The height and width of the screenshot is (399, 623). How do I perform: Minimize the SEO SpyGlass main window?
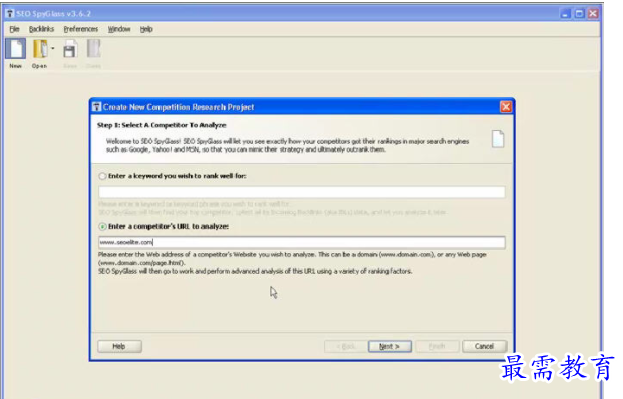pyautogui.click(x=565, y=14)
